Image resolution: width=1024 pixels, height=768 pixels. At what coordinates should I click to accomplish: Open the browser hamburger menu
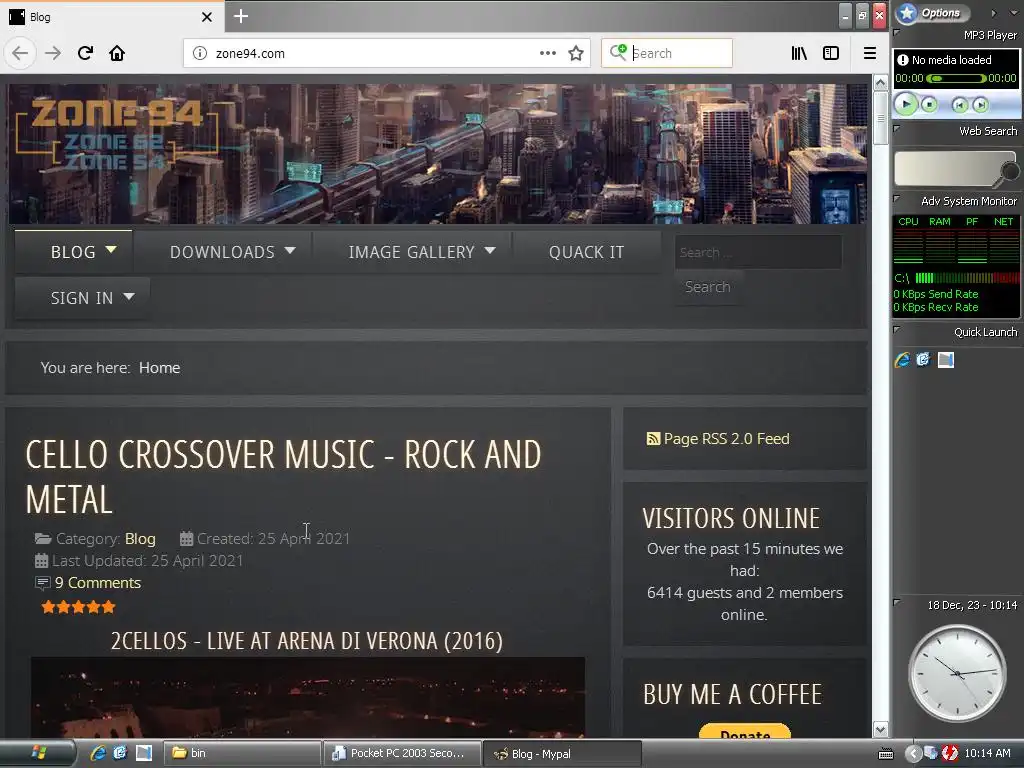pos(870,53)
